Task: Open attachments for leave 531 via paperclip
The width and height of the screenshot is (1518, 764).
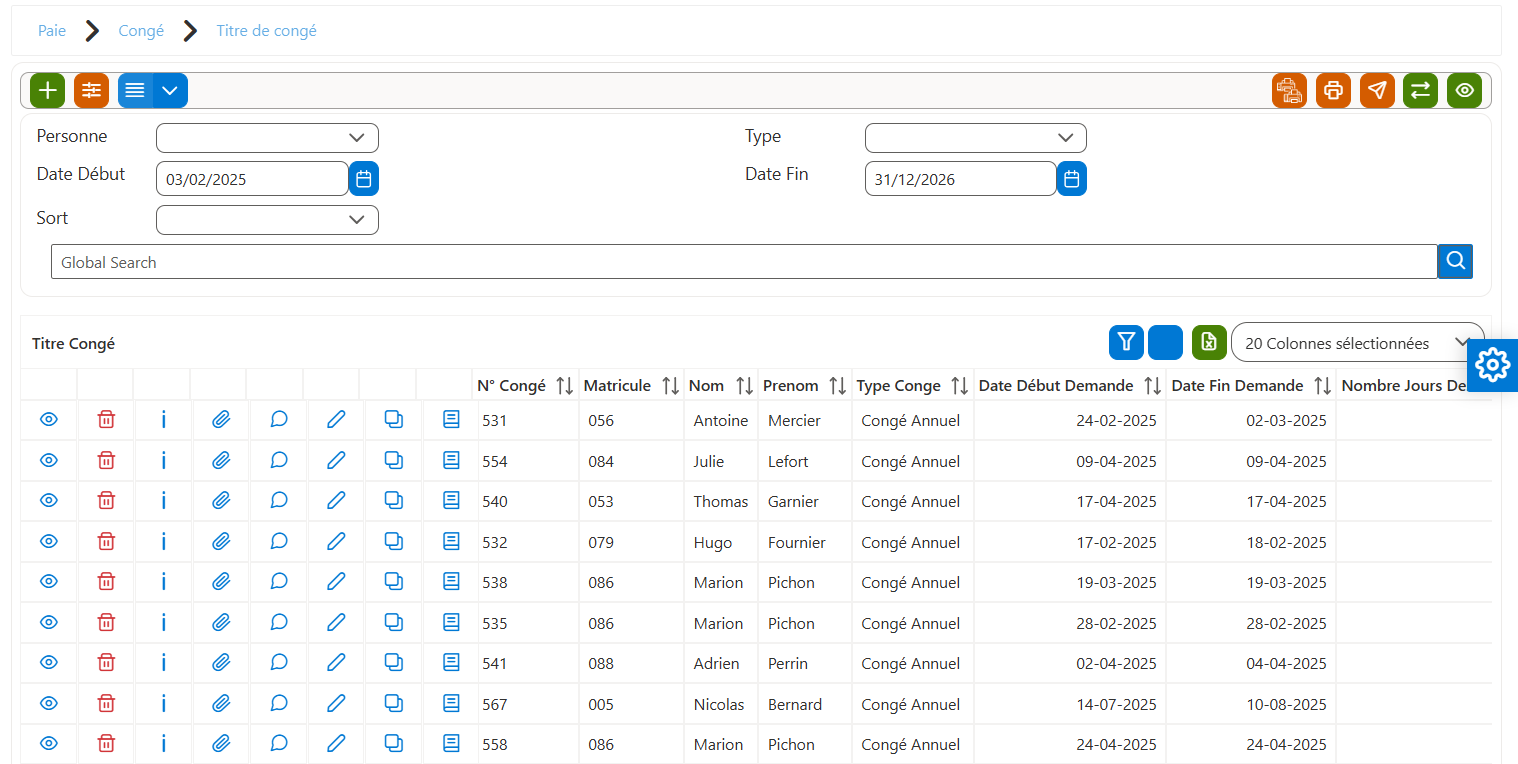Action: coord(221,420)
